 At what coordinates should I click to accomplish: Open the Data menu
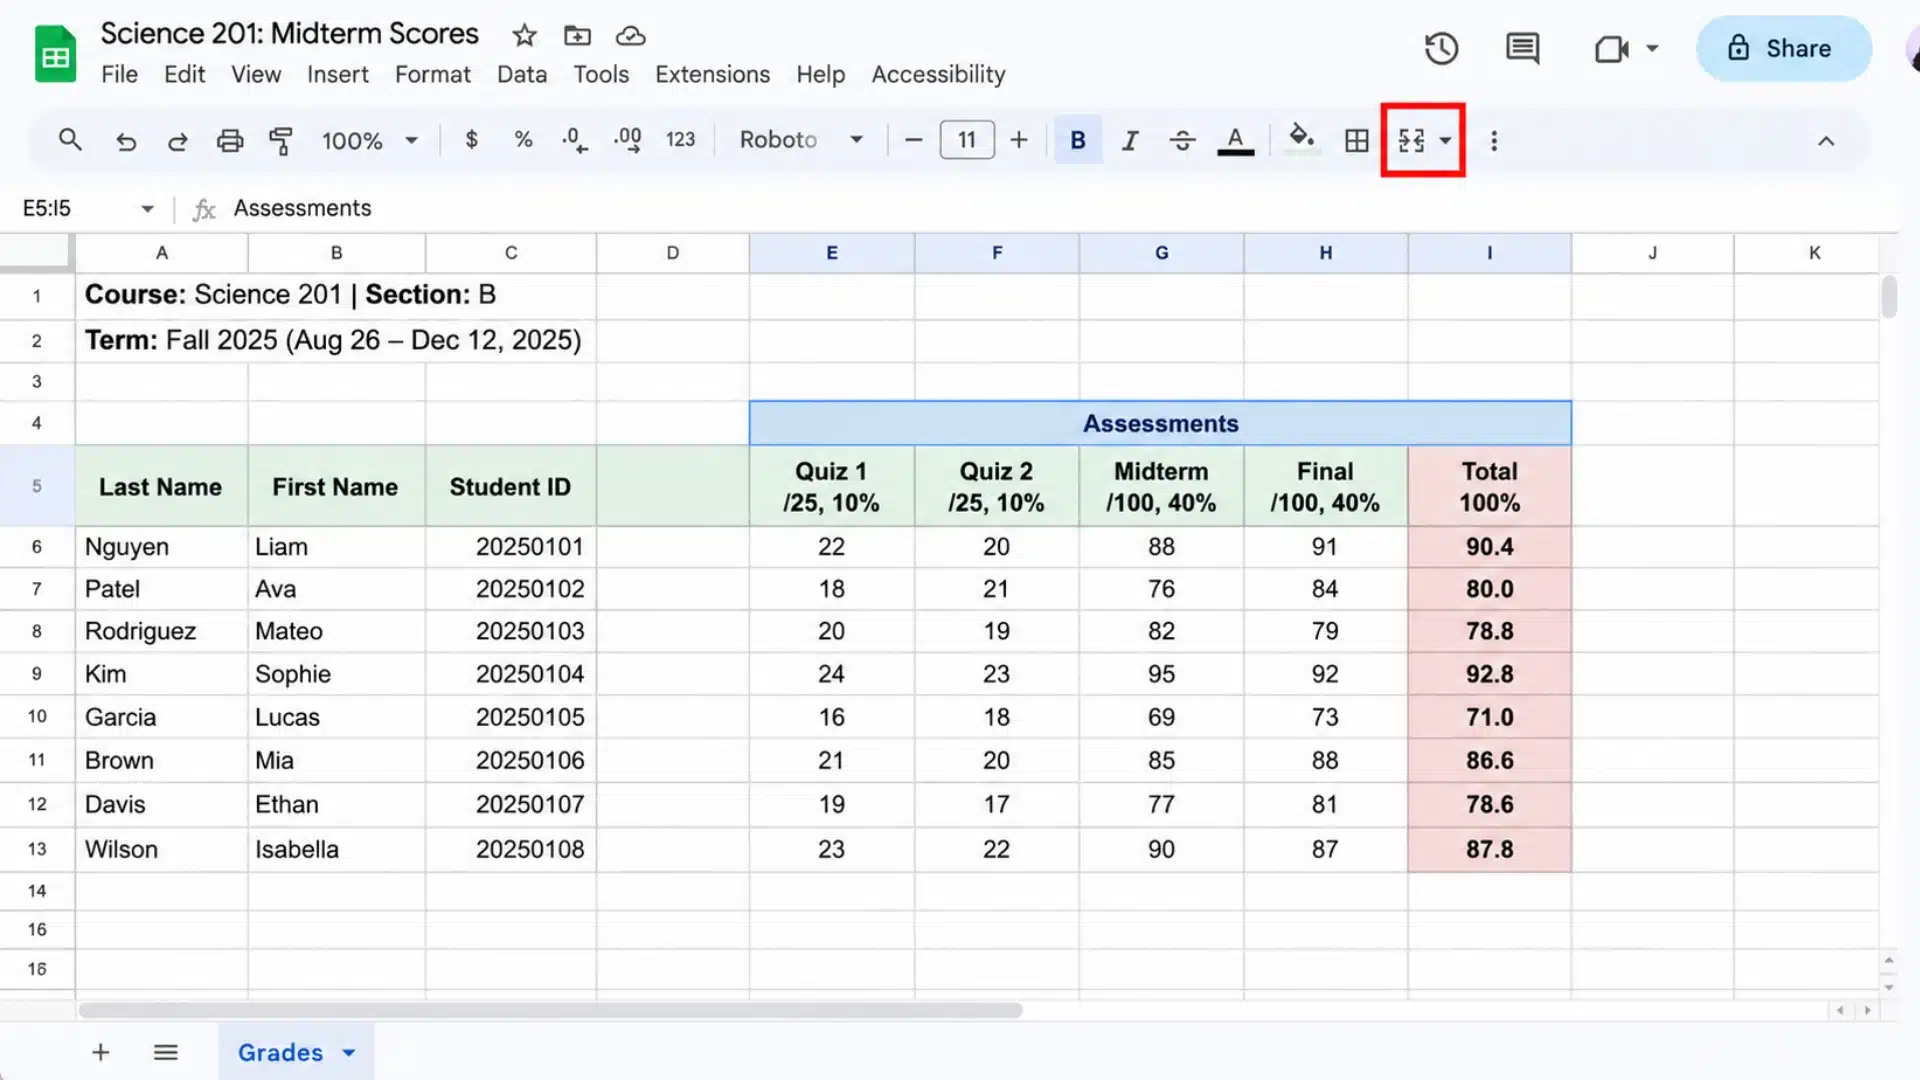pos(522,74)
